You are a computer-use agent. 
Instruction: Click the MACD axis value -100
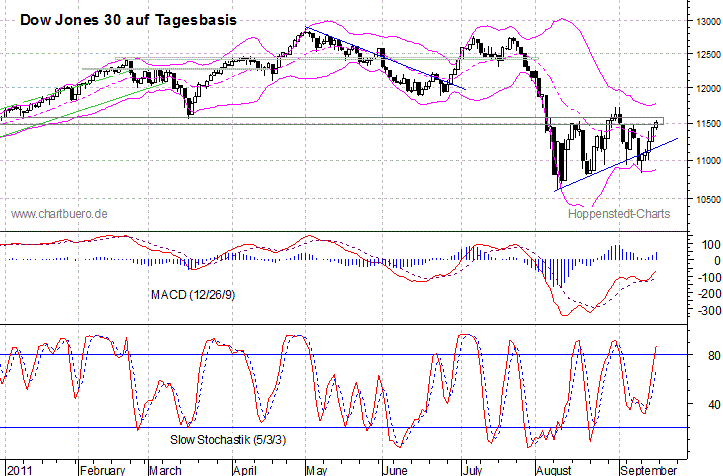[x=709, y=277]
